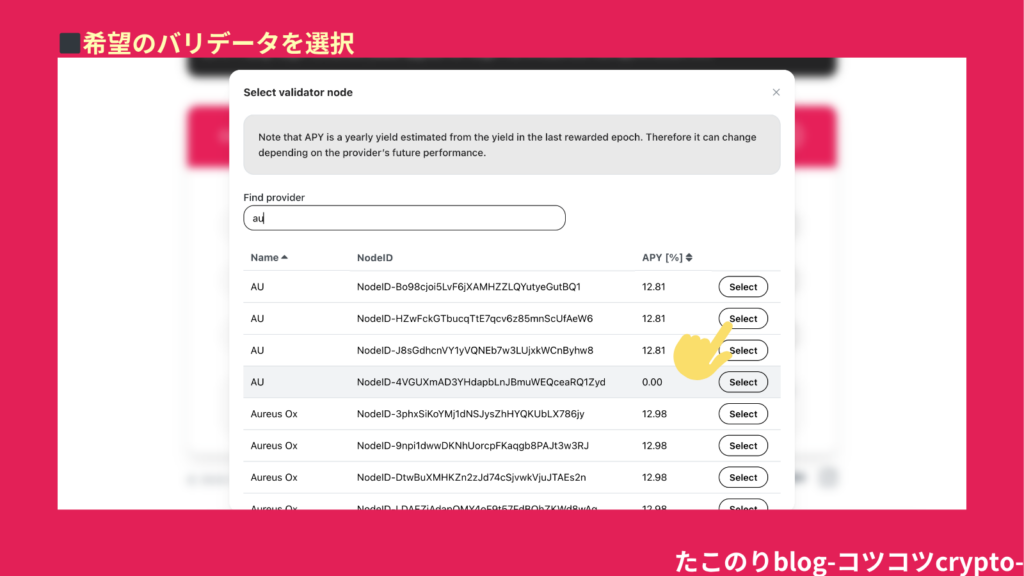Click NodeID-3phxSiKoYMj1dNSJysZhHYQKUbLX786jy entry

point(470,414)
